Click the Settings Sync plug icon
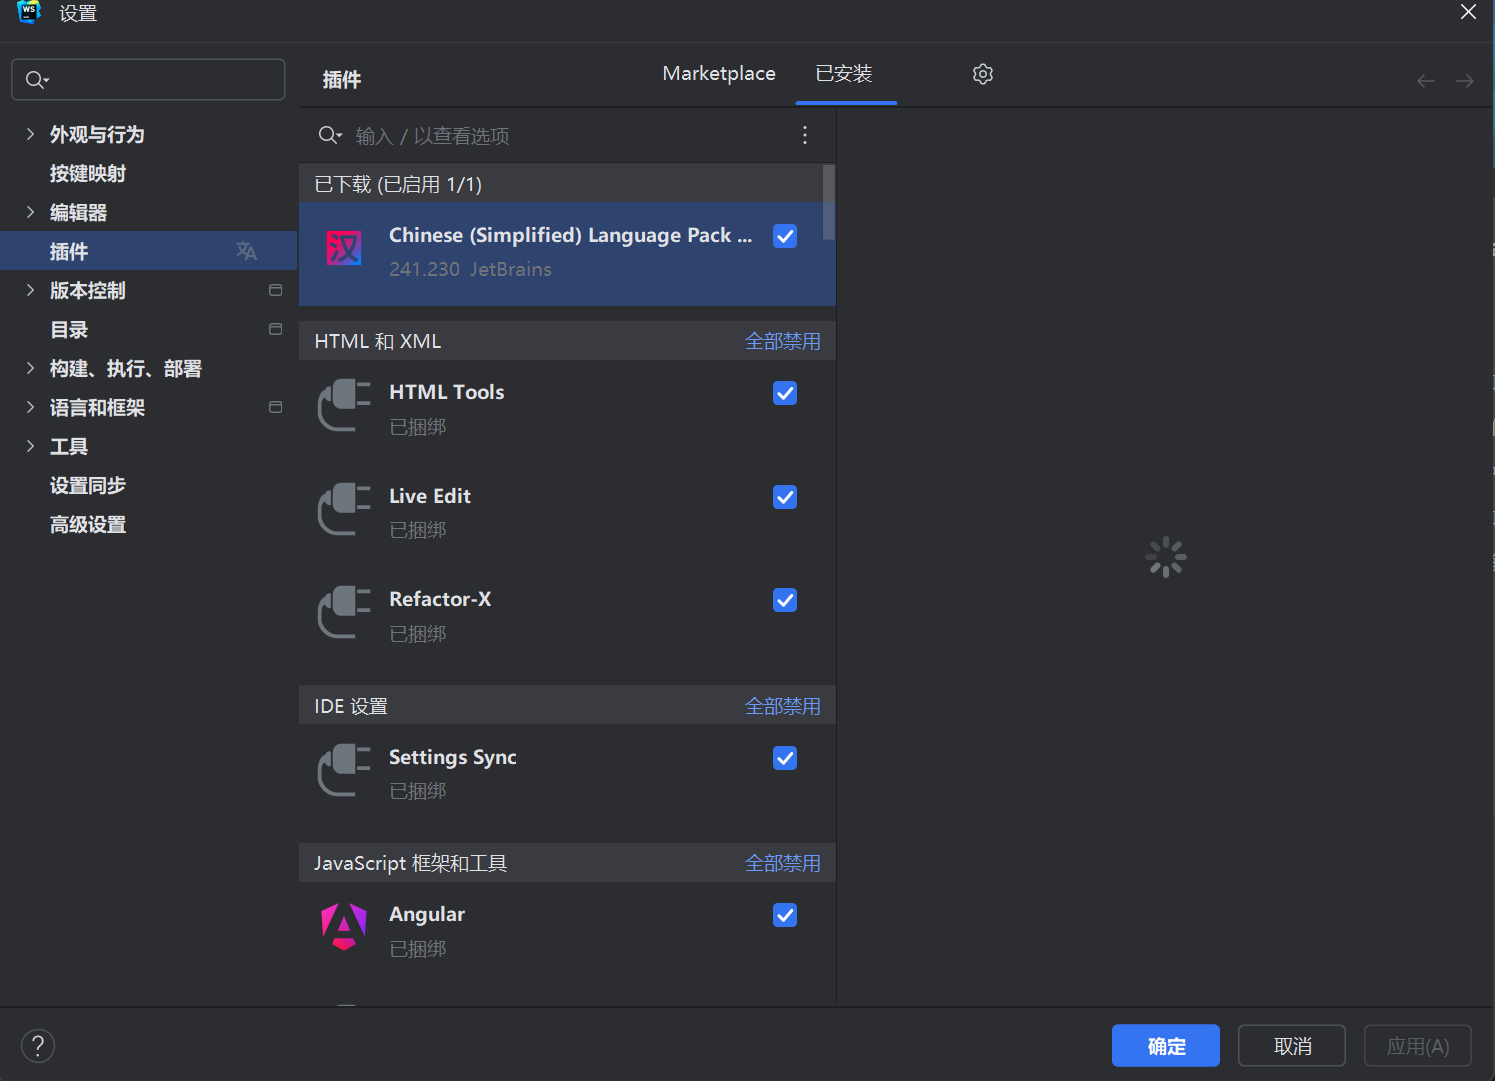The height and width of the screenshot is (1081, 1495). pos(344,770)
